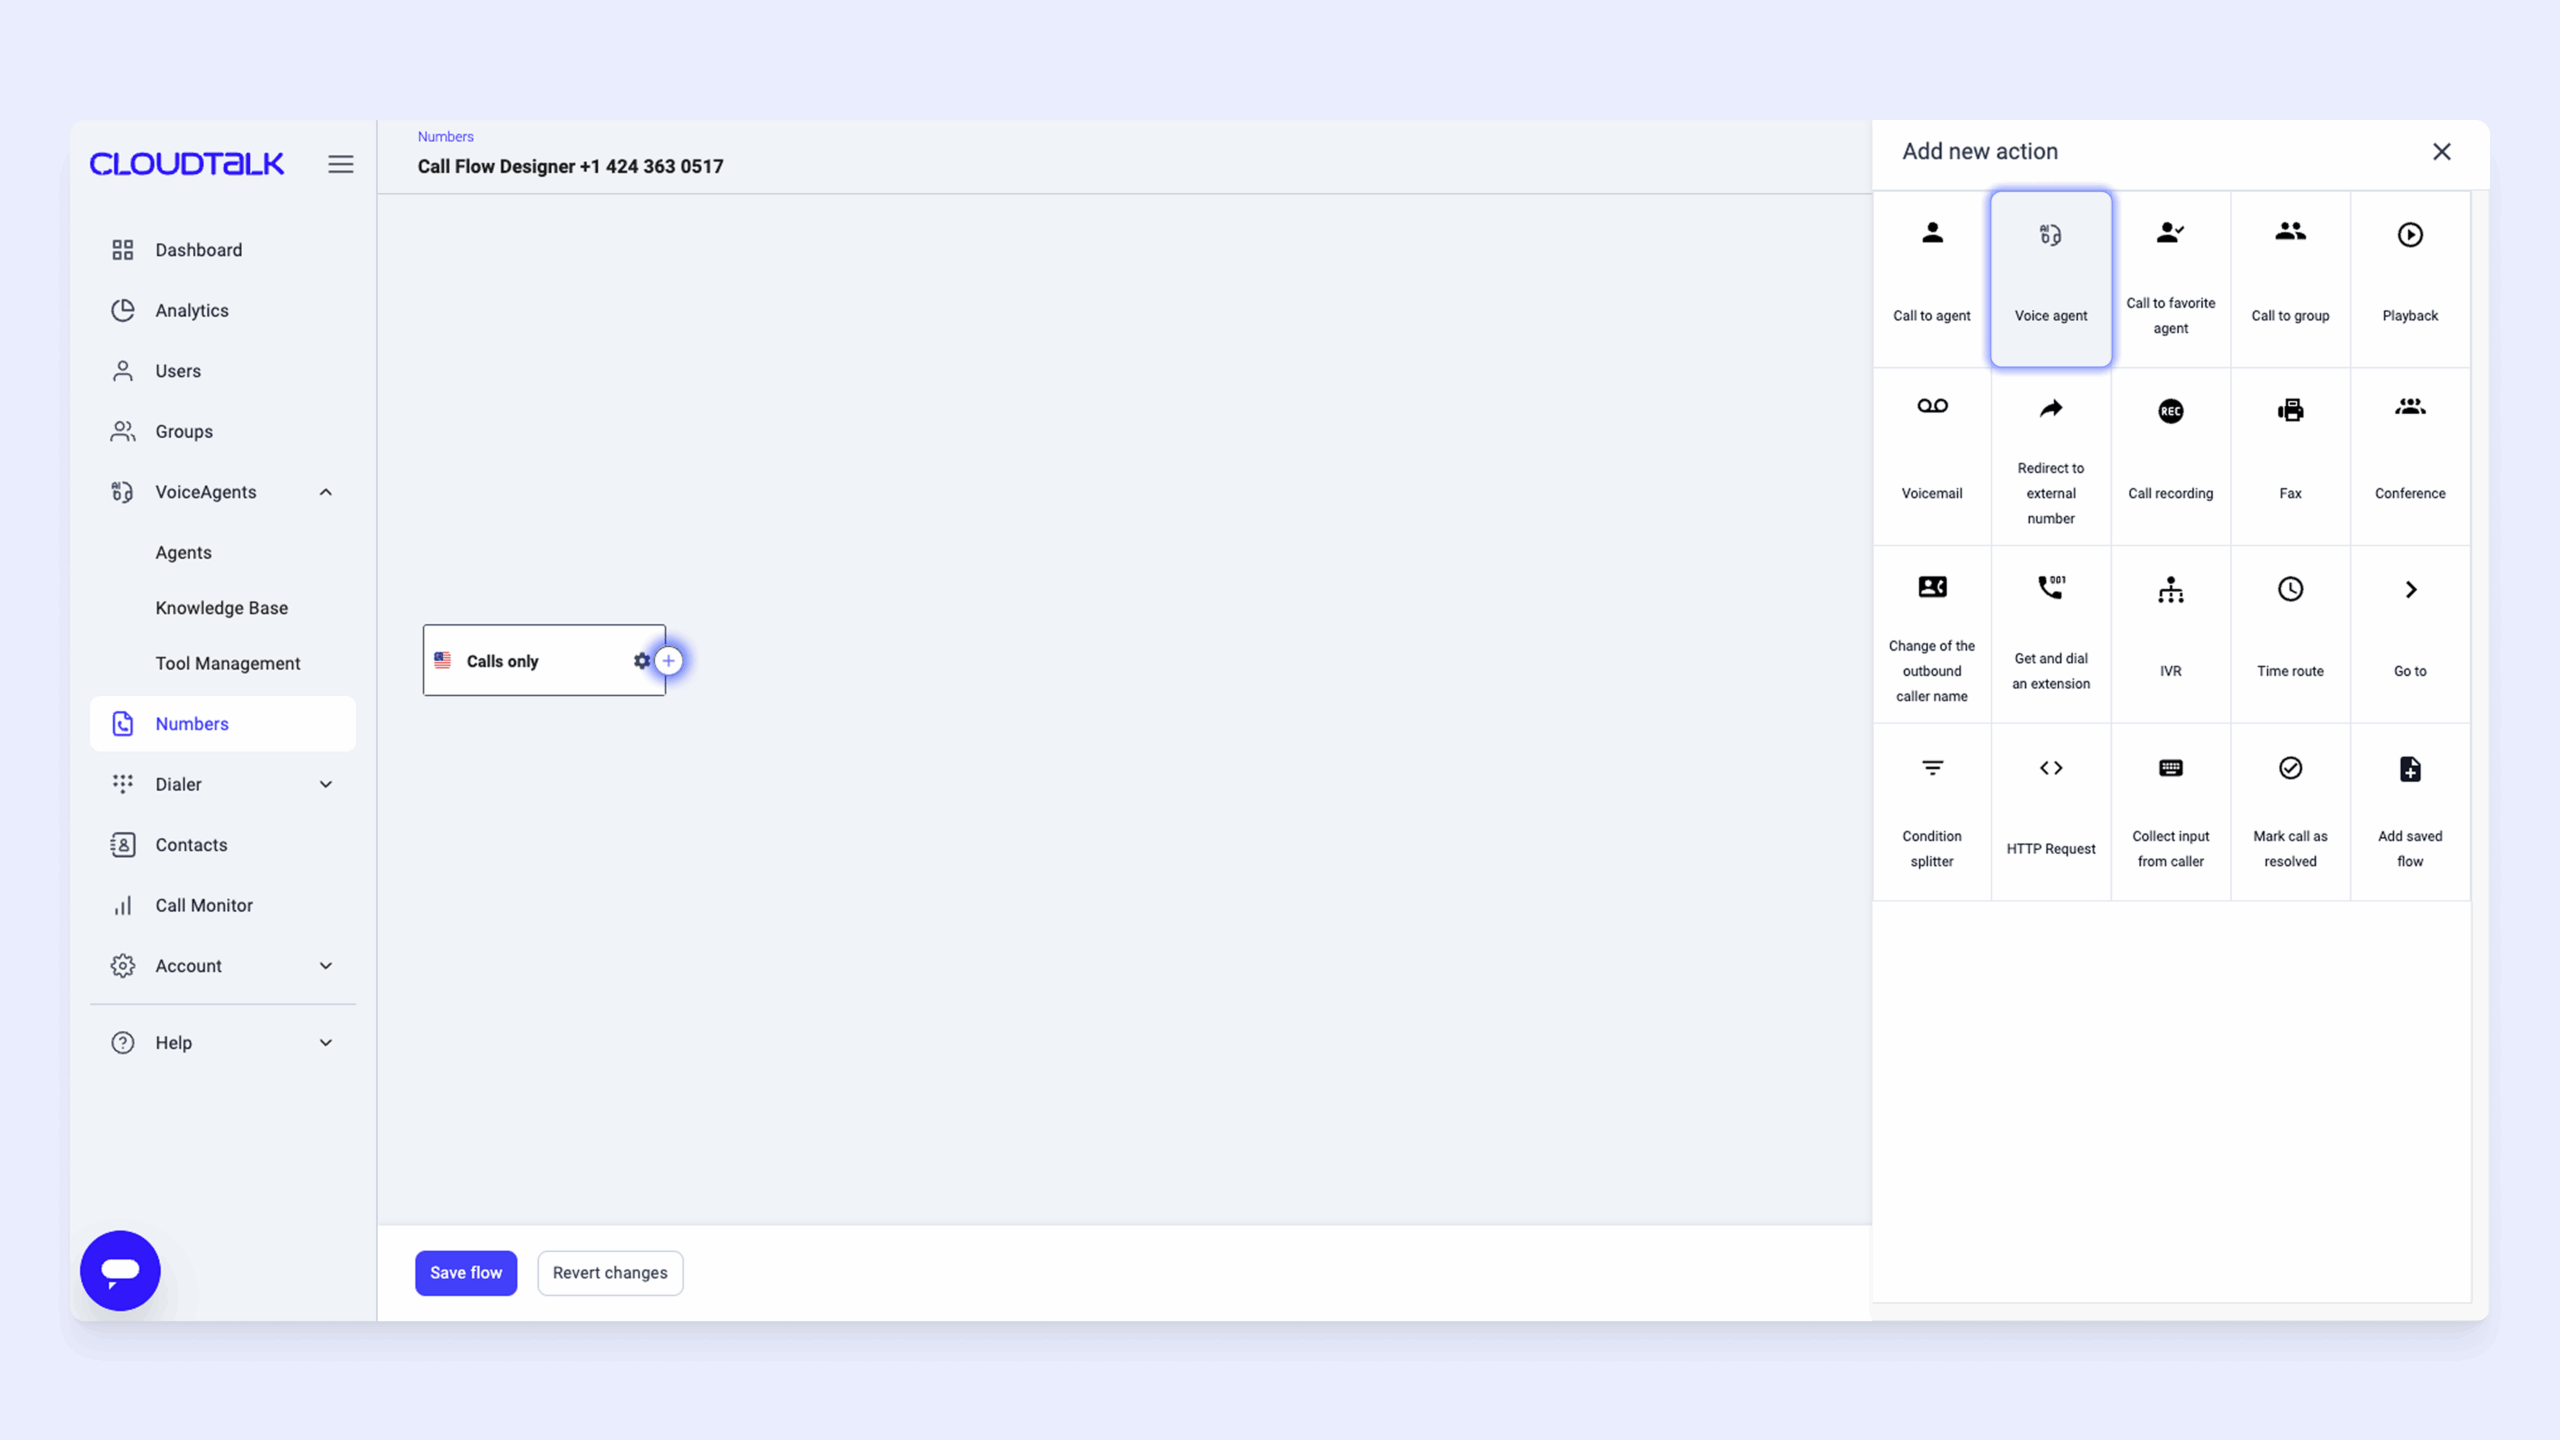Toggle the sidebar hamburger menu

point(340,164)
